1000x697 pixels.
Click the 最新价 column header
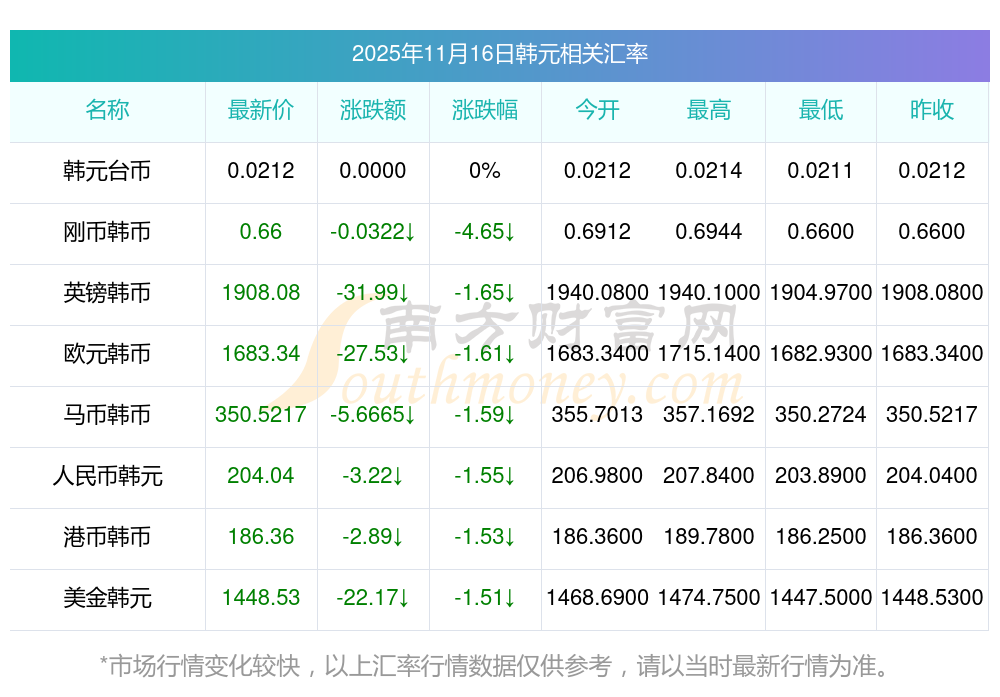(261, 110)
